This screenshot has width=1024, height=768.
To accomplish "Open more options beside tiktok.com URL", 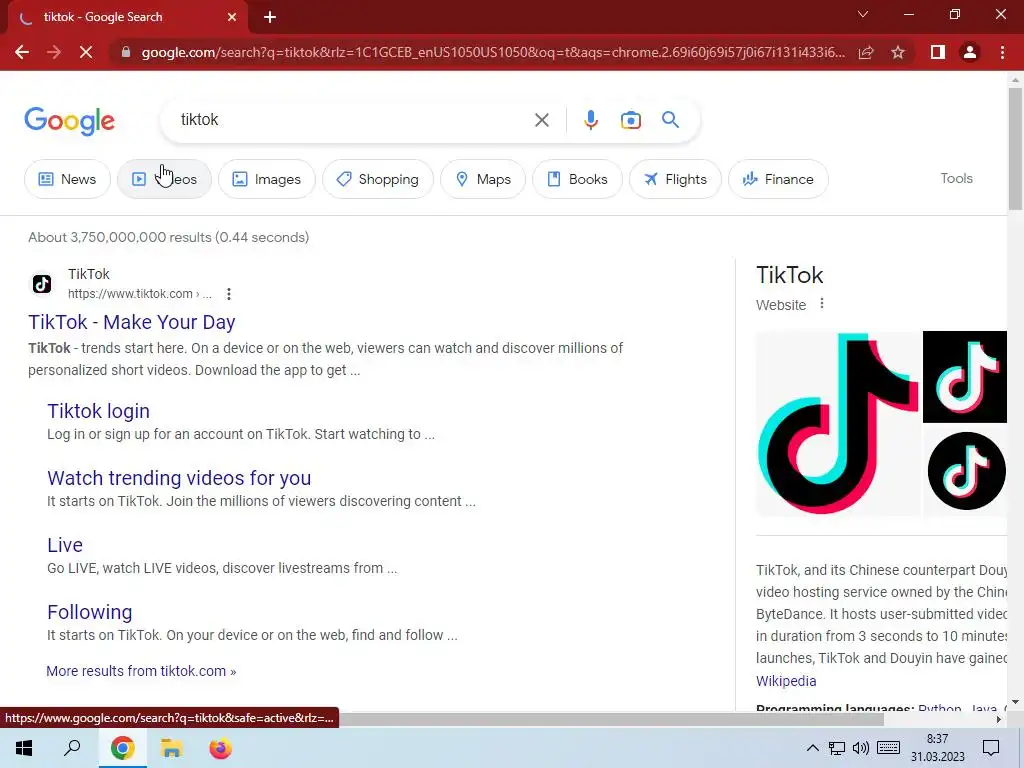I will click(229, 294).
